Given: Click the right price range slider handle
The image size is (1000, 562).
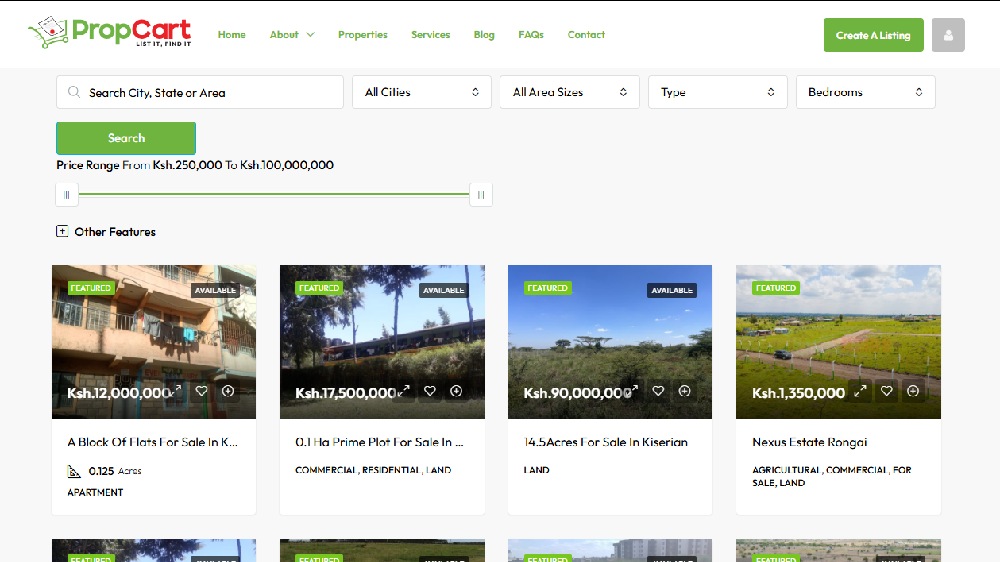Looking at the screenshot, I should point(481,195).
